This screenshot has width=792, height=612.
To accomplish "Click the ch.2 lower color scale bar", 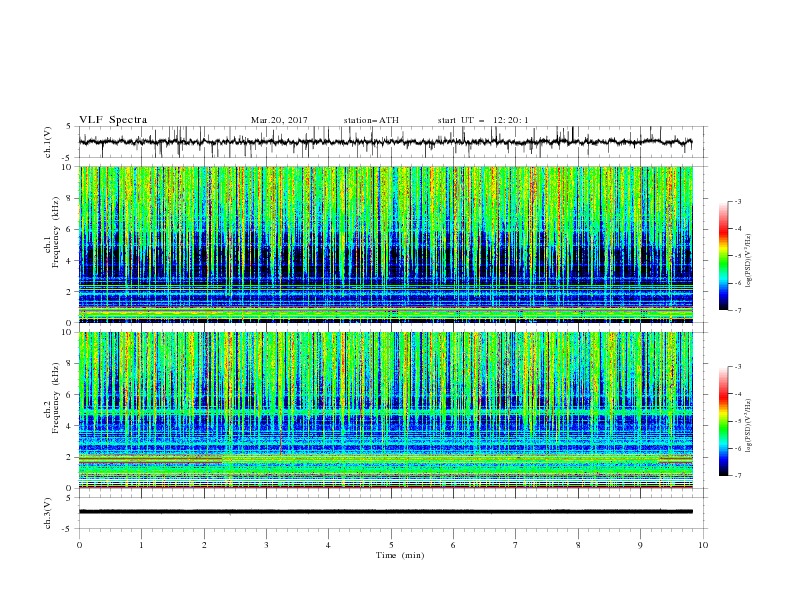I will pos(723,421).
